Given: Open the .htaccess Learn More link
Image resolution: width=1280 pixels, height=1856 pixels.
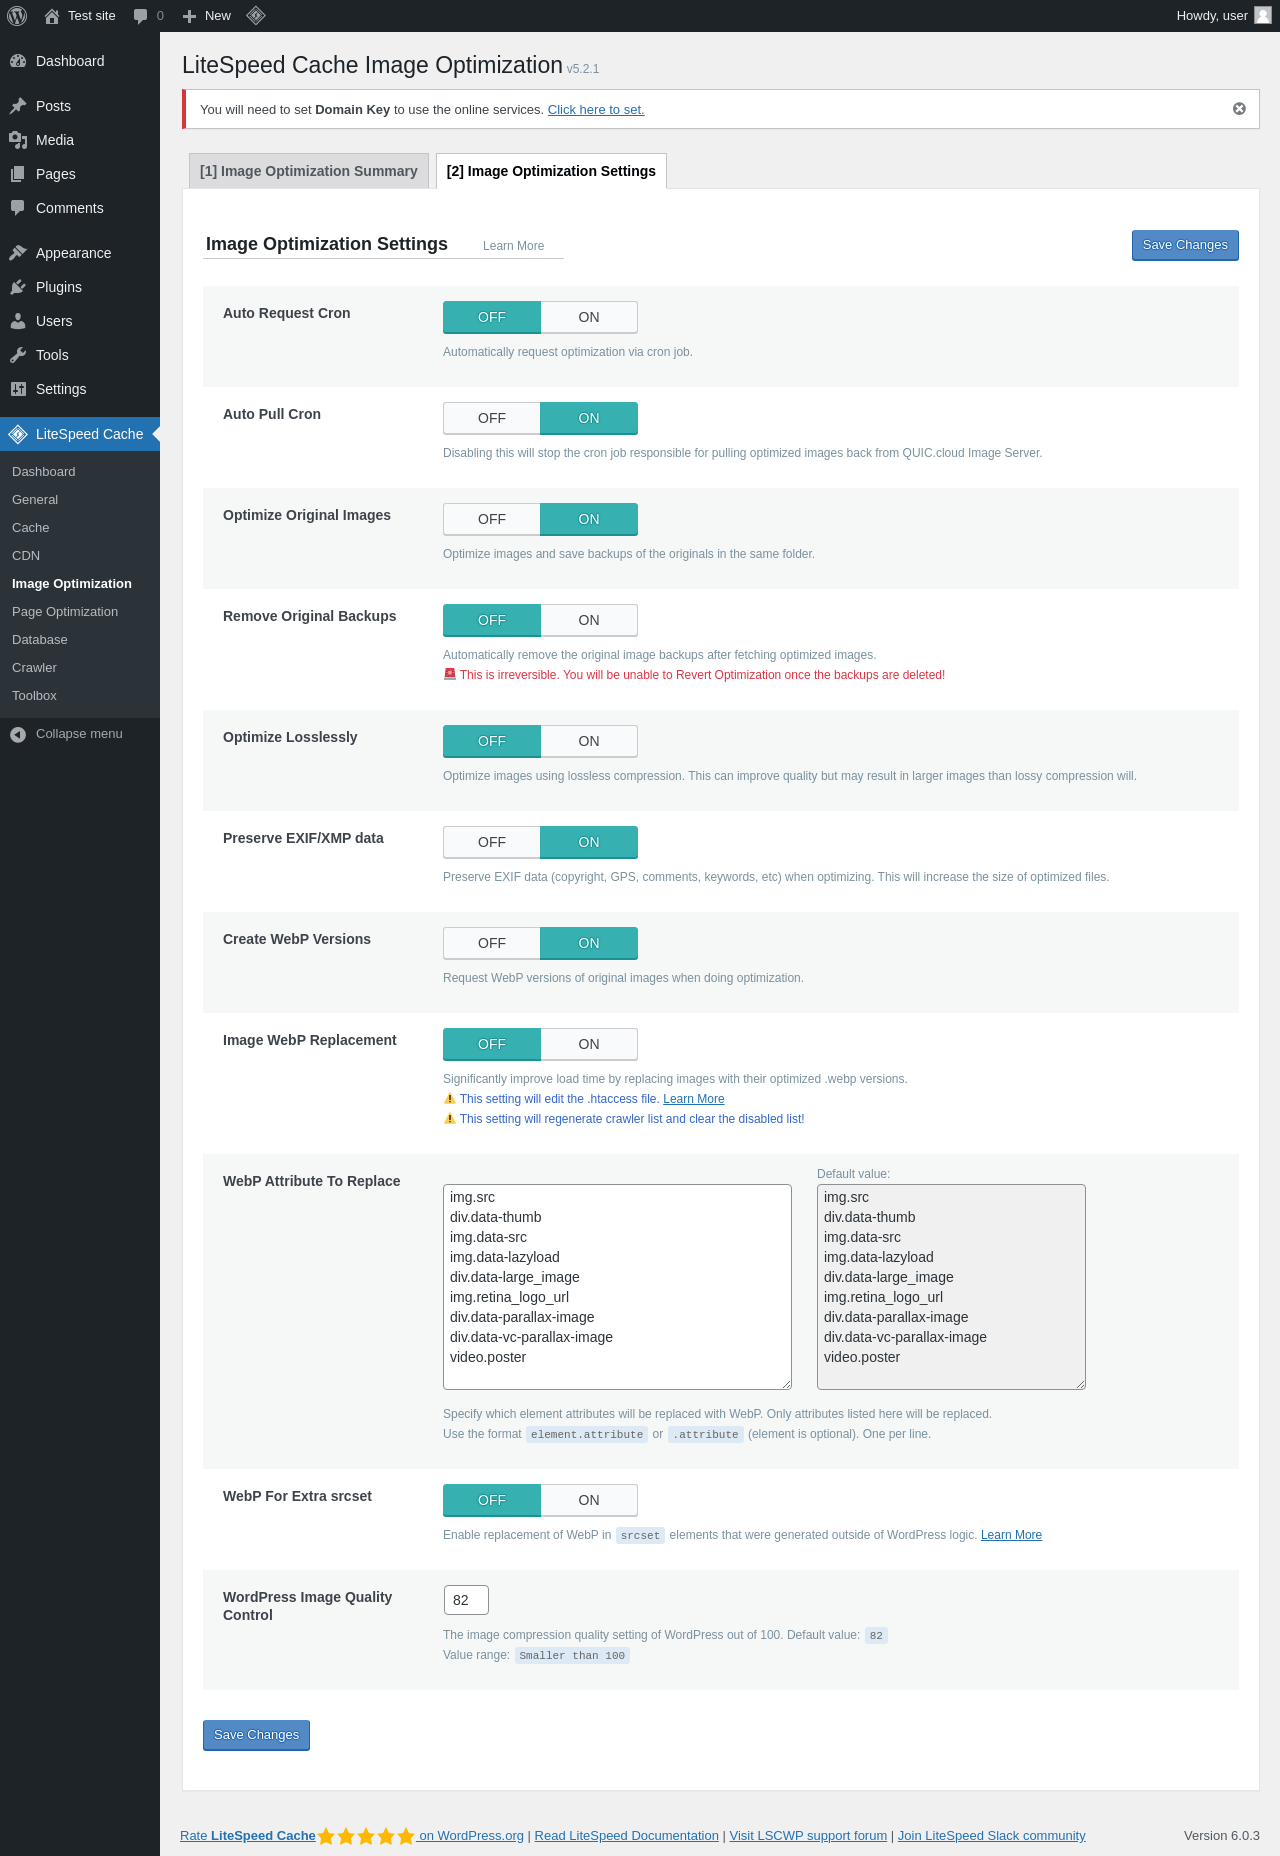Looking at the screenshot, I should [x=694, y=1099].
